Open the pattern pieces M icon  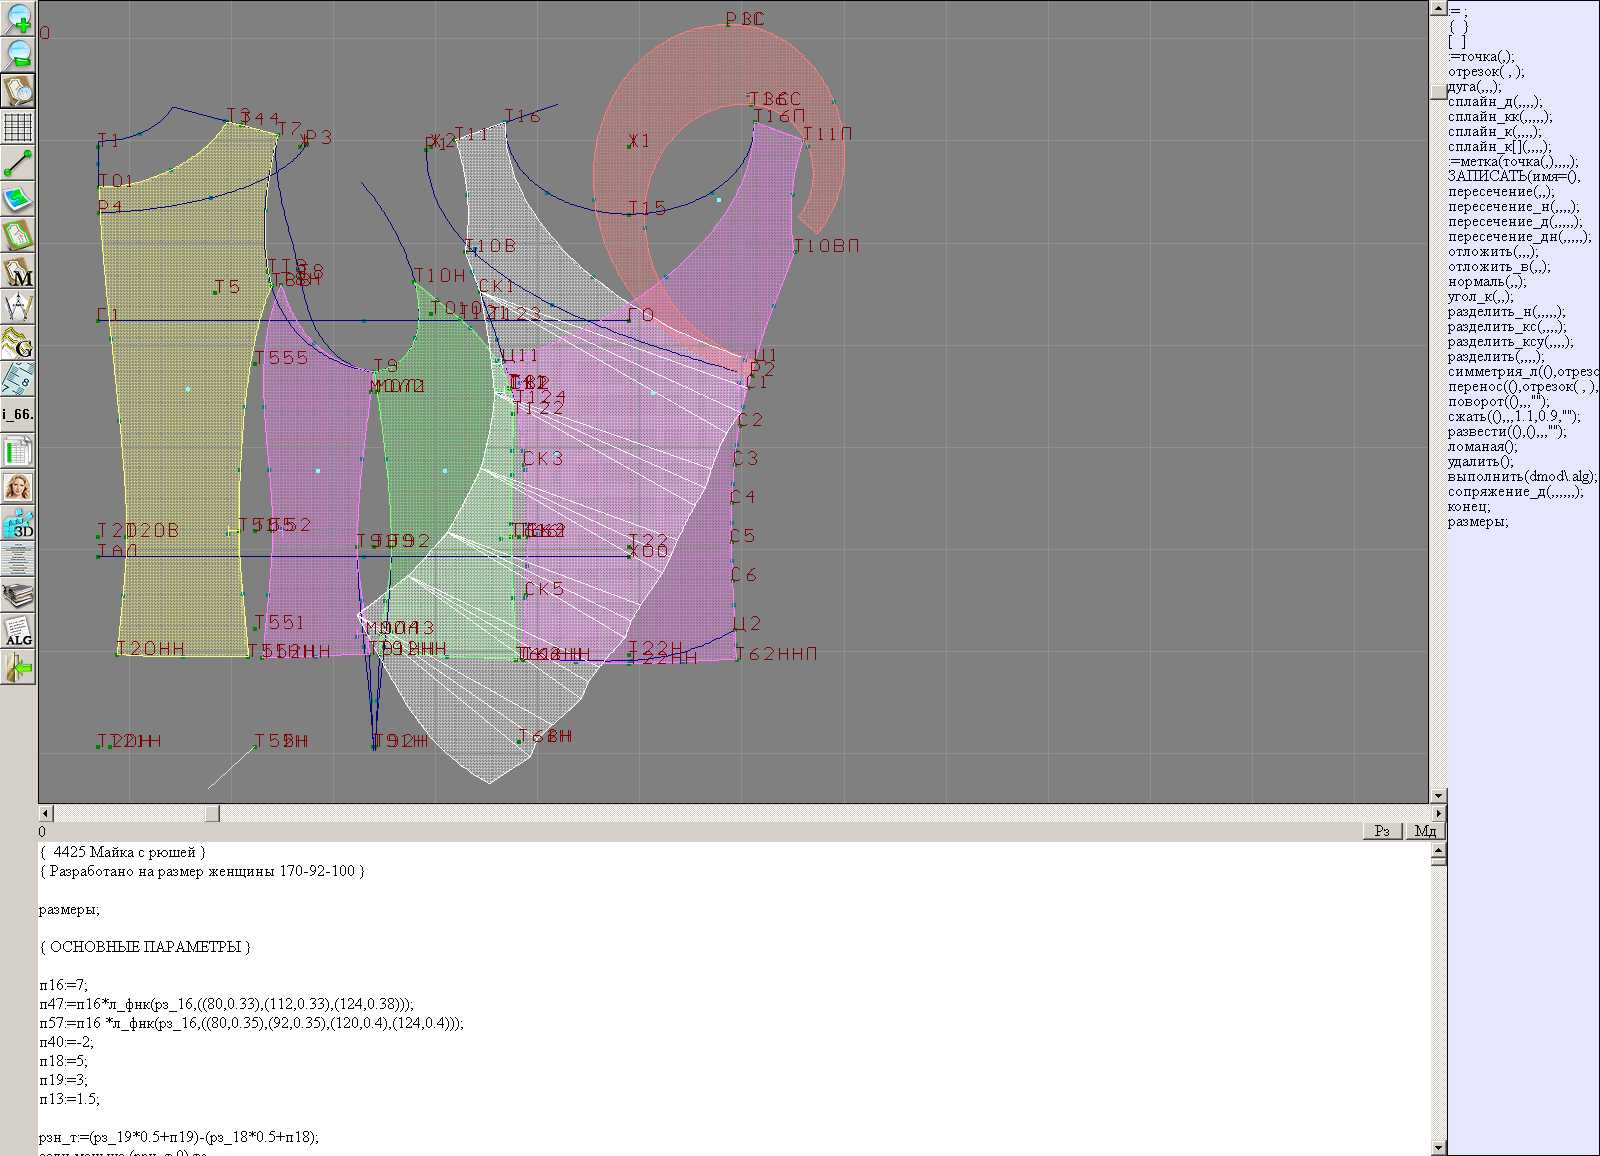pos(18,272)
